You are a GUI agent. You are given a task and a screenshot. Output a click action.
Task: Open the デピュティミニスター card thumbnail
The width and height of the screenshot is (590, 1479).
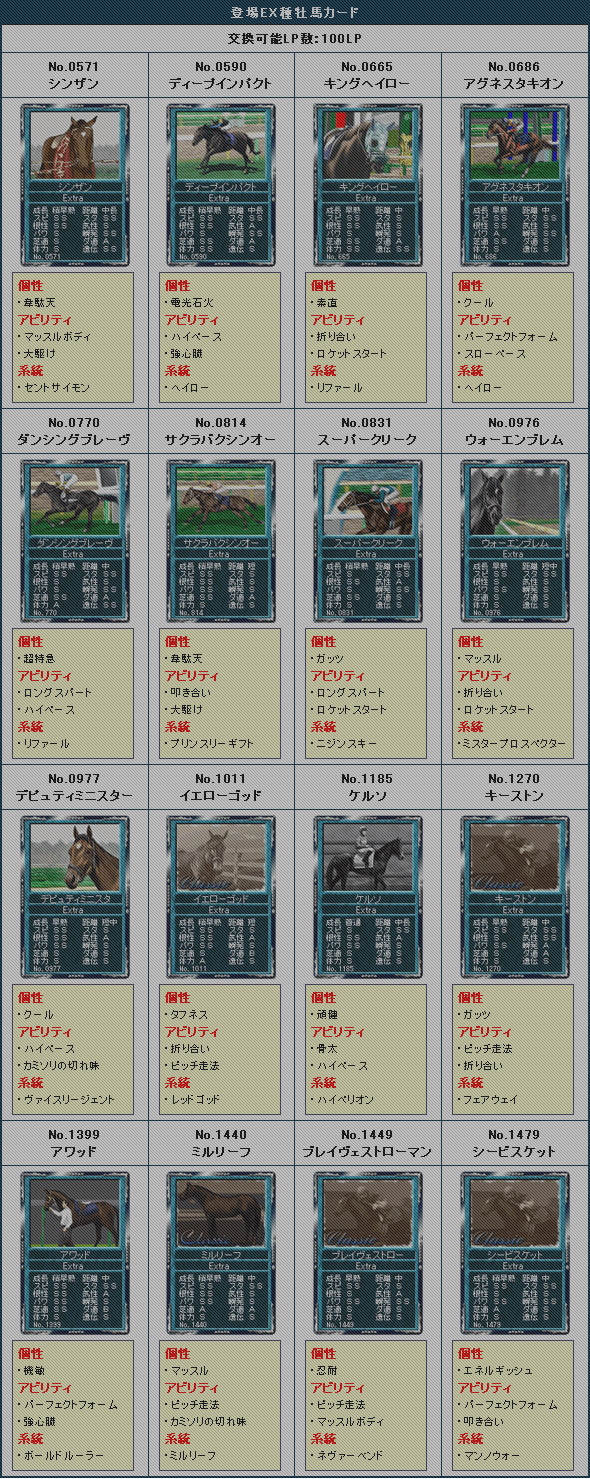click(x=75, y=897)
